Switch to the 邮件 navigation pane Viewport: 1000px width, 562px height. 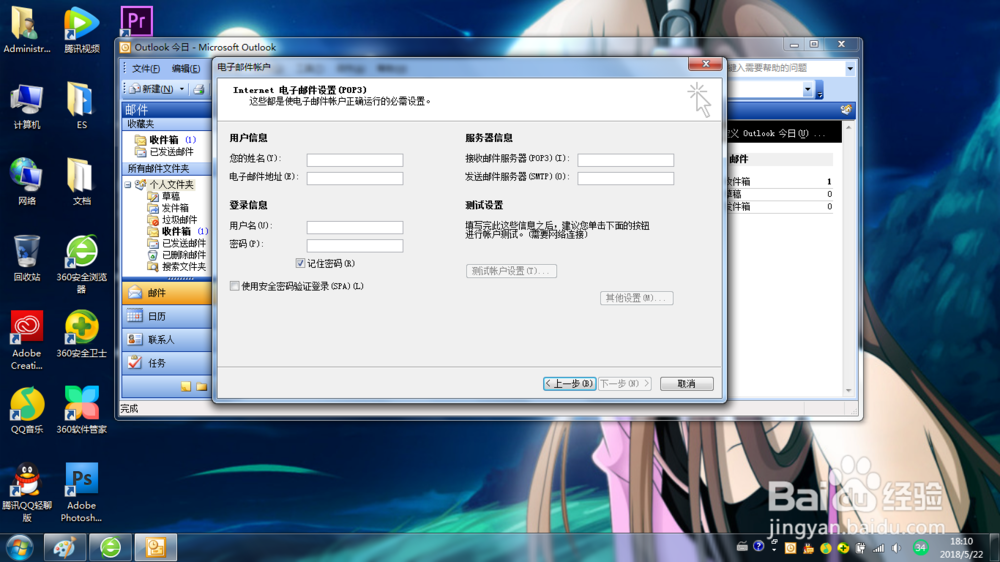[166, 293]
